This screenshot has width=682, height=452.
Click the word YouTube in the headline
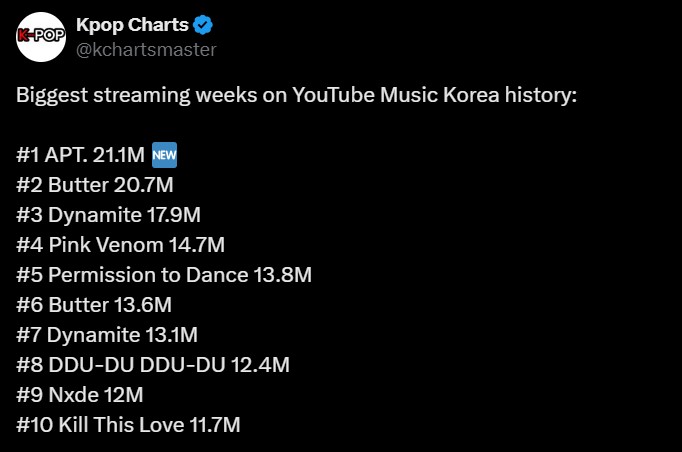click(x=333, y=95)
